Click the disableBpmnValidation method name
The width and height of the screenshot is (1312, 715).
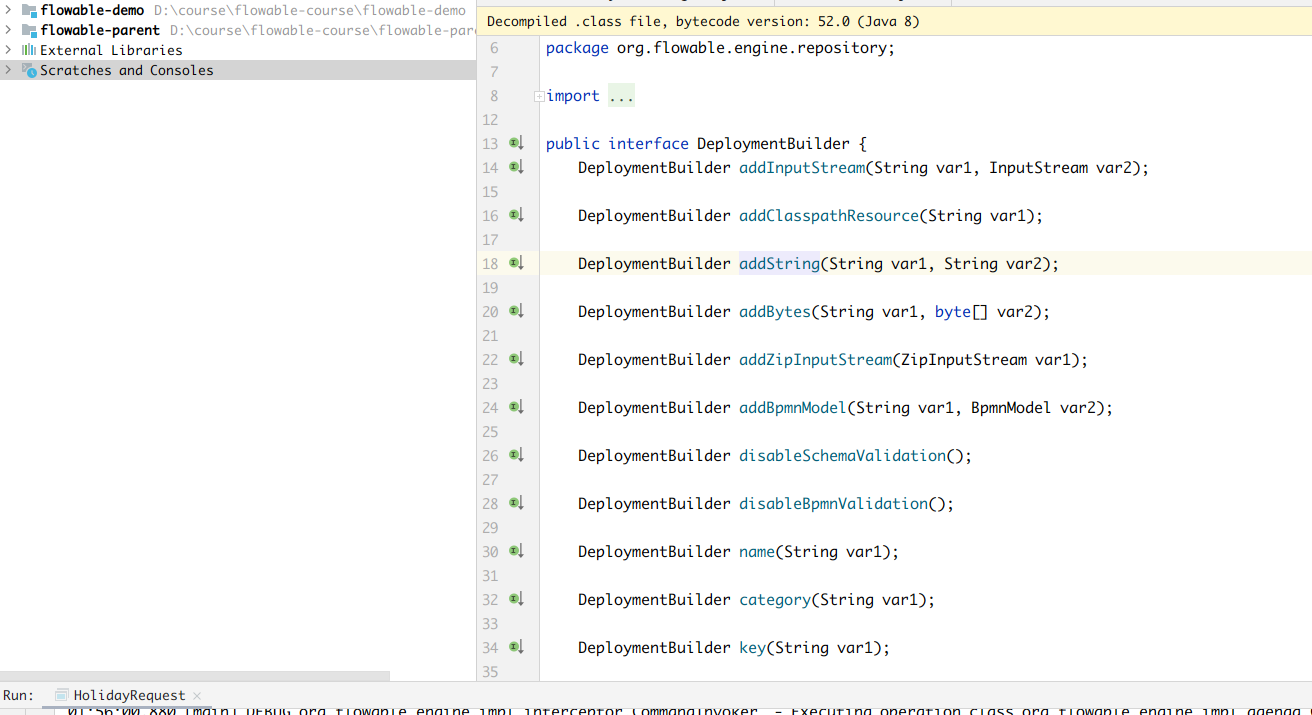pos(833,504)
